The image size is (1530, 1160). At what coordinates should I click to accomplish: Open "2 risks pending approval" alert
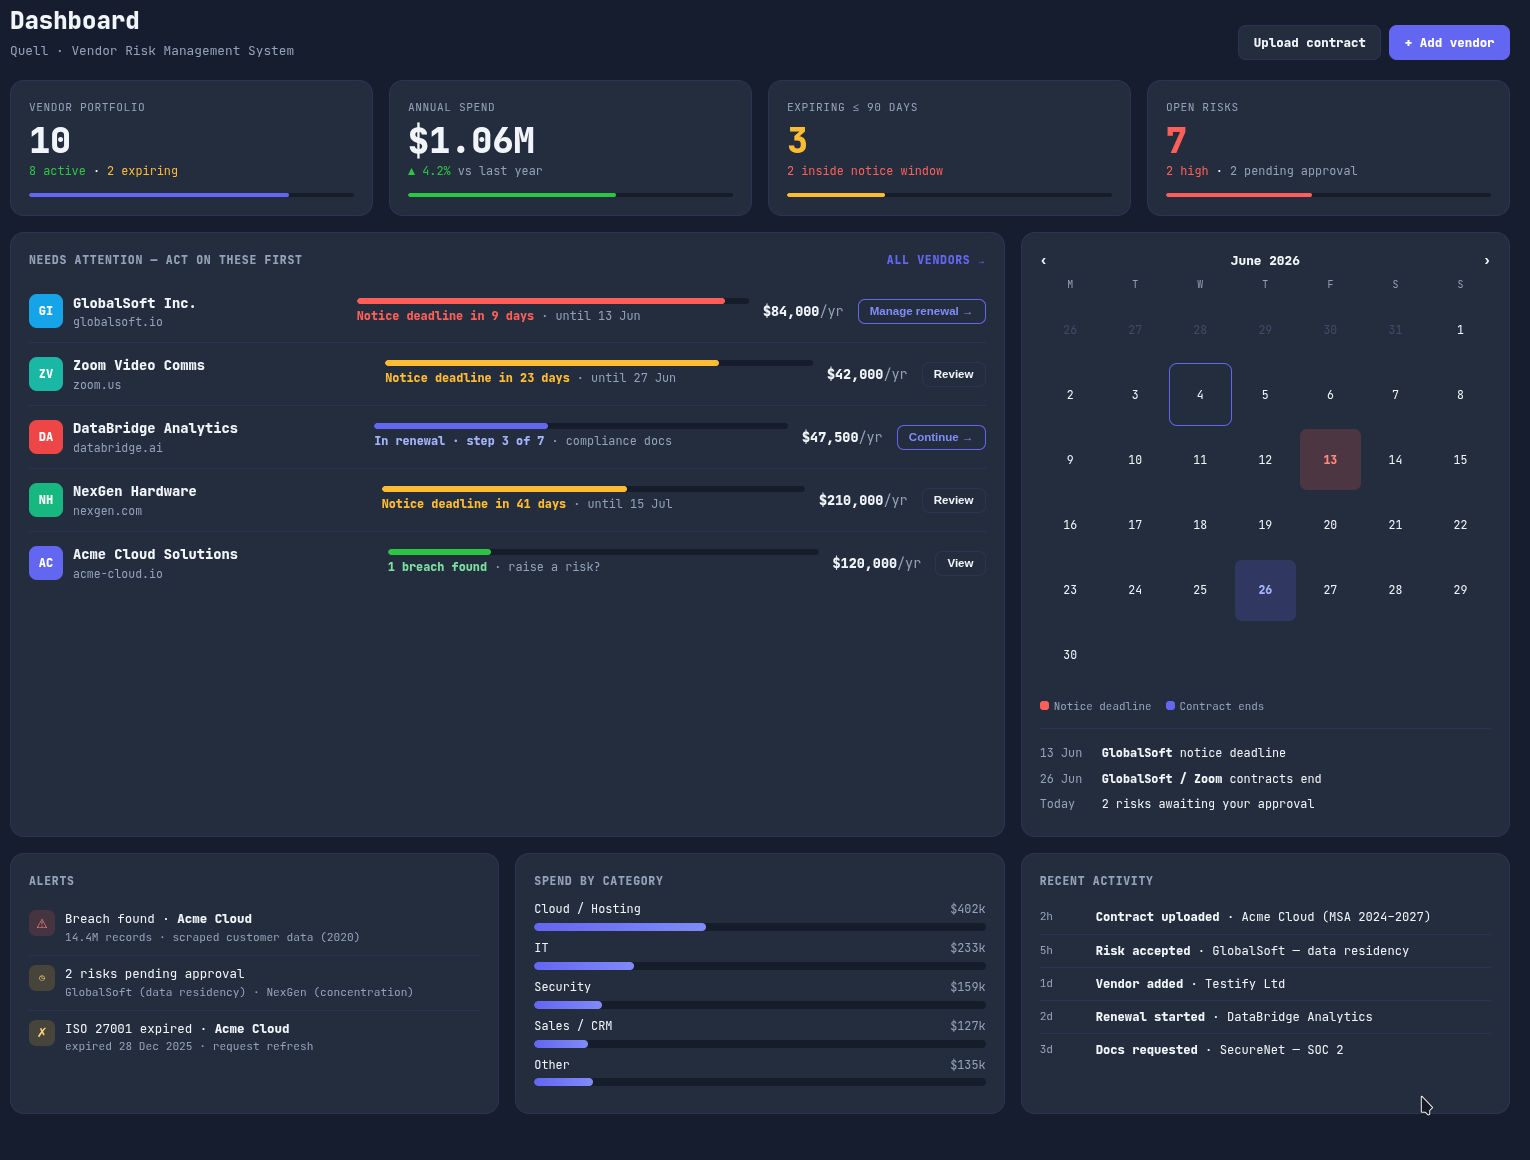tap(255, 982)
